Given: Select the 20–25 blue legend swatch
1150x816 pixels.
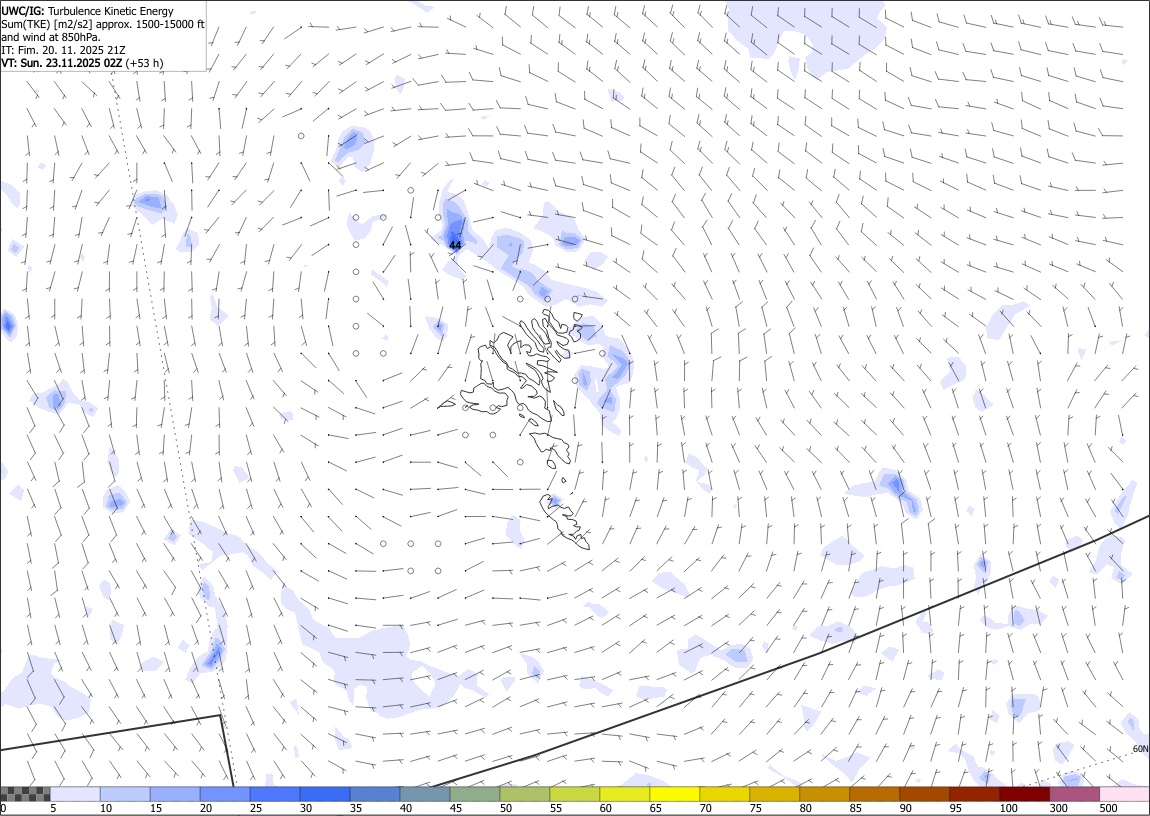Looking at the screenshot, I should (x=224, y=794).
